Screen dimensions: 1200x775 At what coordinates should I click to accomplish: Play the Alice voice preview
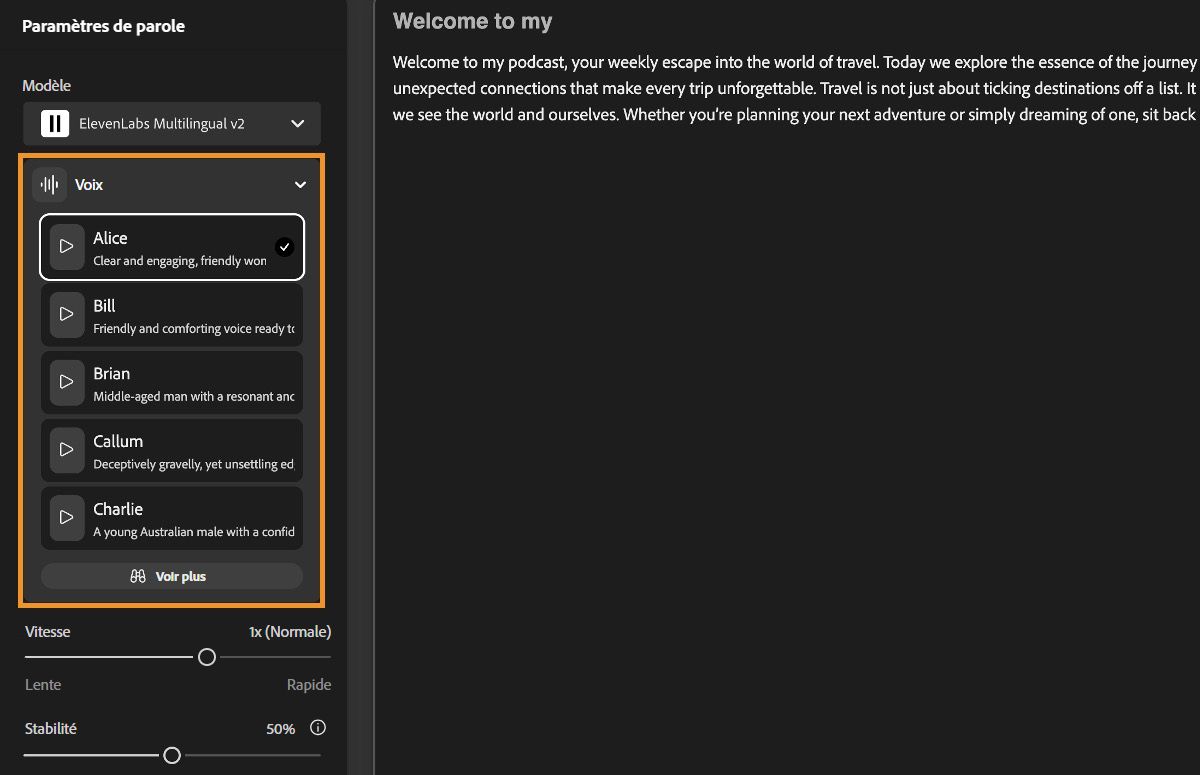point(67,246)
